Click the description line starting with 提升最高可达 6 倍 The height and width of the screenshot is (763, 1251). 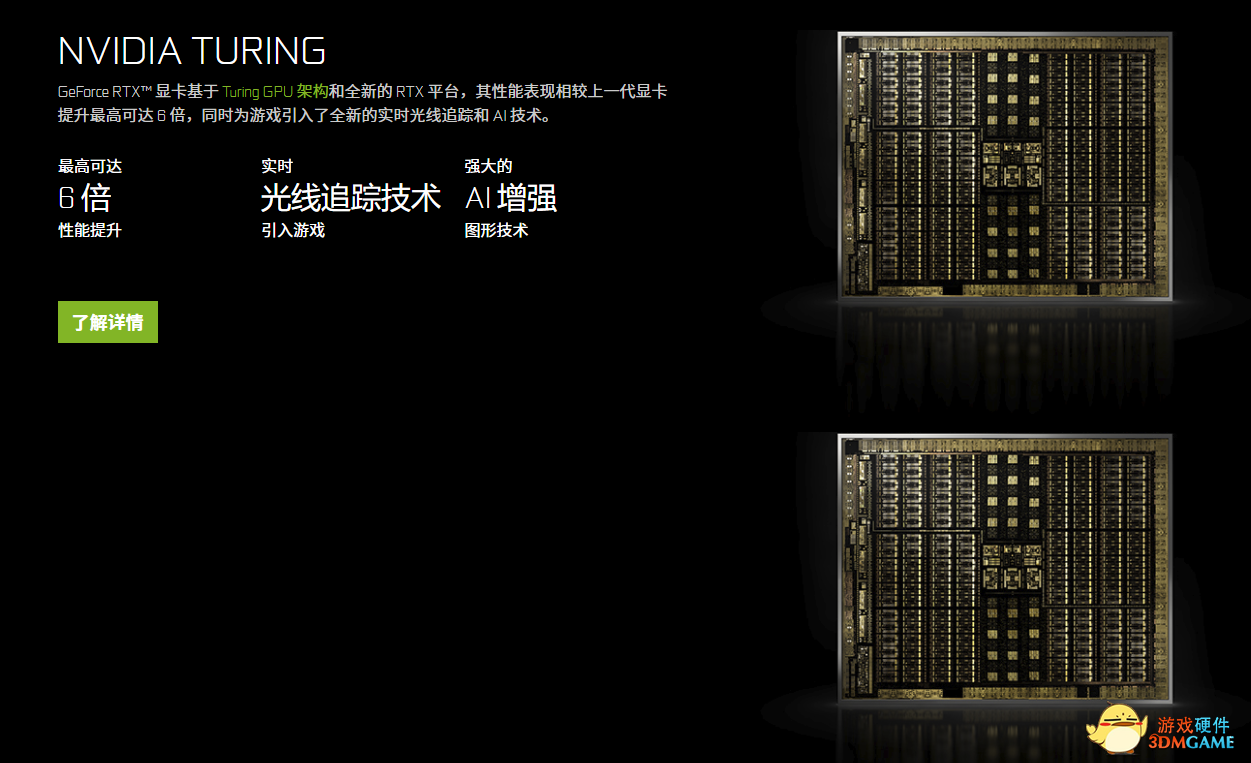coord(304,115)
